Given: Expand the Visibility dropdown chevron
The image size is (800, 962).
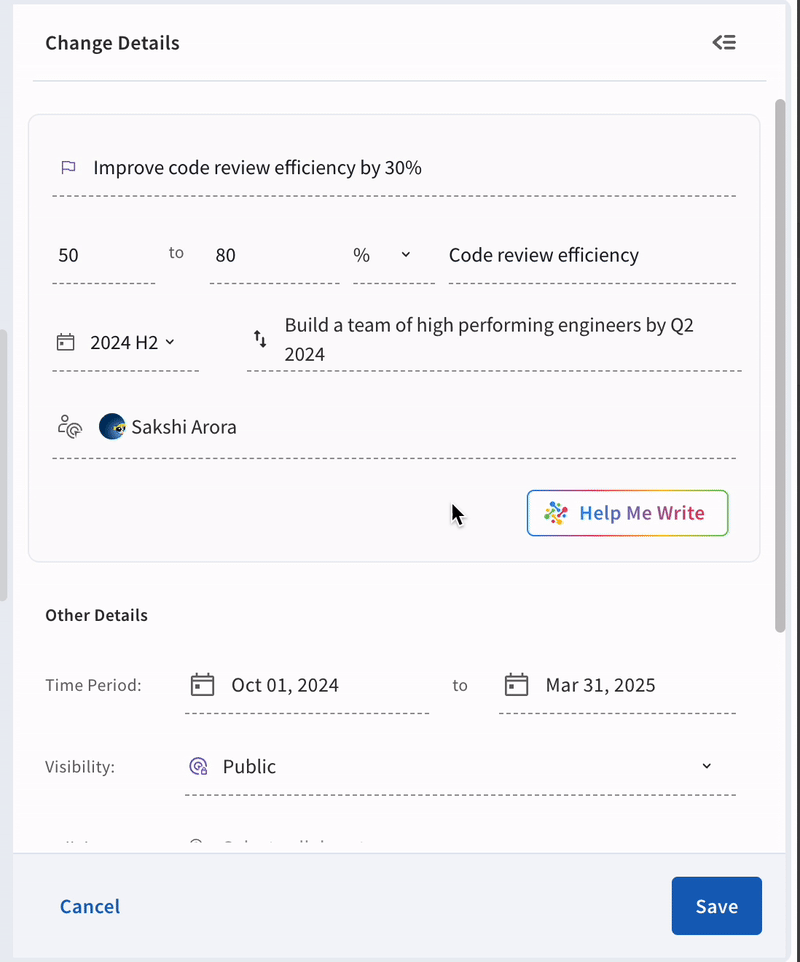Looking at the screenshot, I should click(x=706, y=766).
